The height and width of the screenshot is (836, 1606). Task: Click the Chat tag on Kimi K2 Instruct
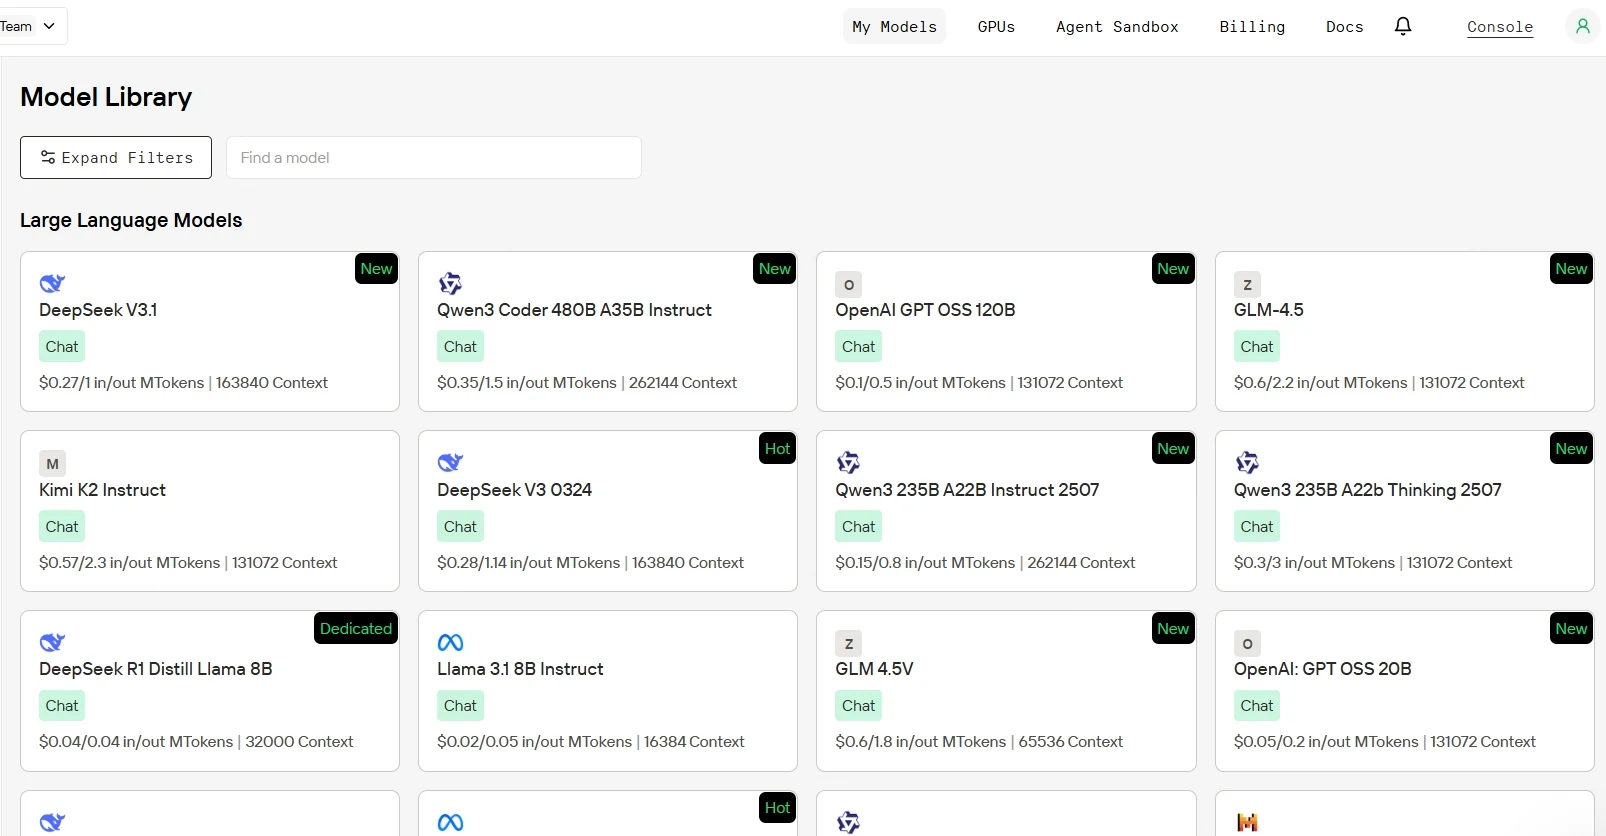62,527
